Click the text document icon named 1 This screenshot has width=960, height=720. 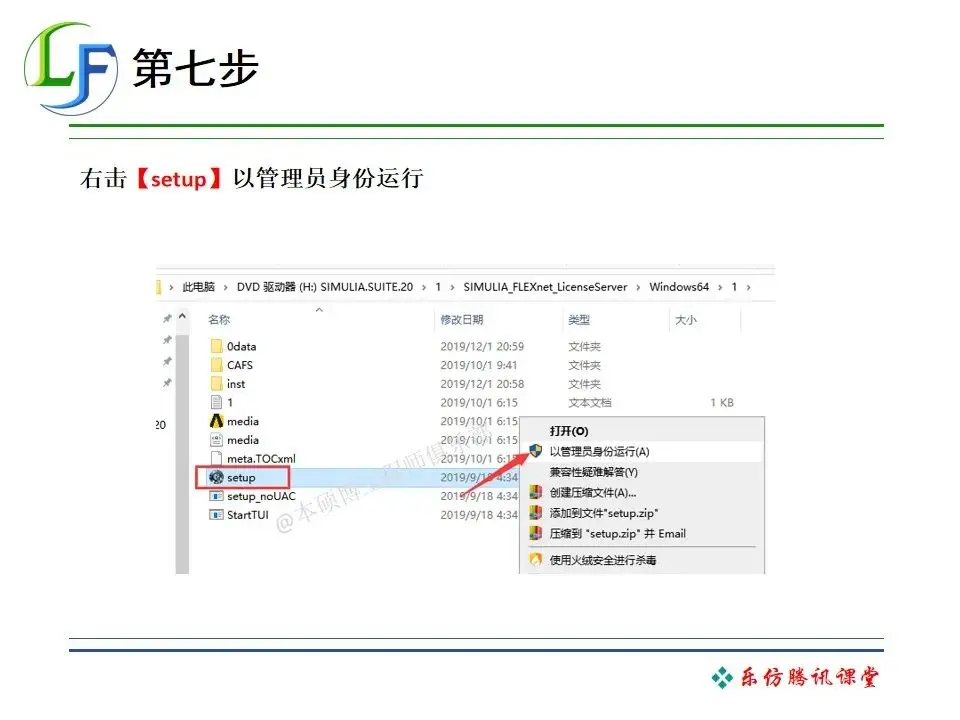pos(216,402)
